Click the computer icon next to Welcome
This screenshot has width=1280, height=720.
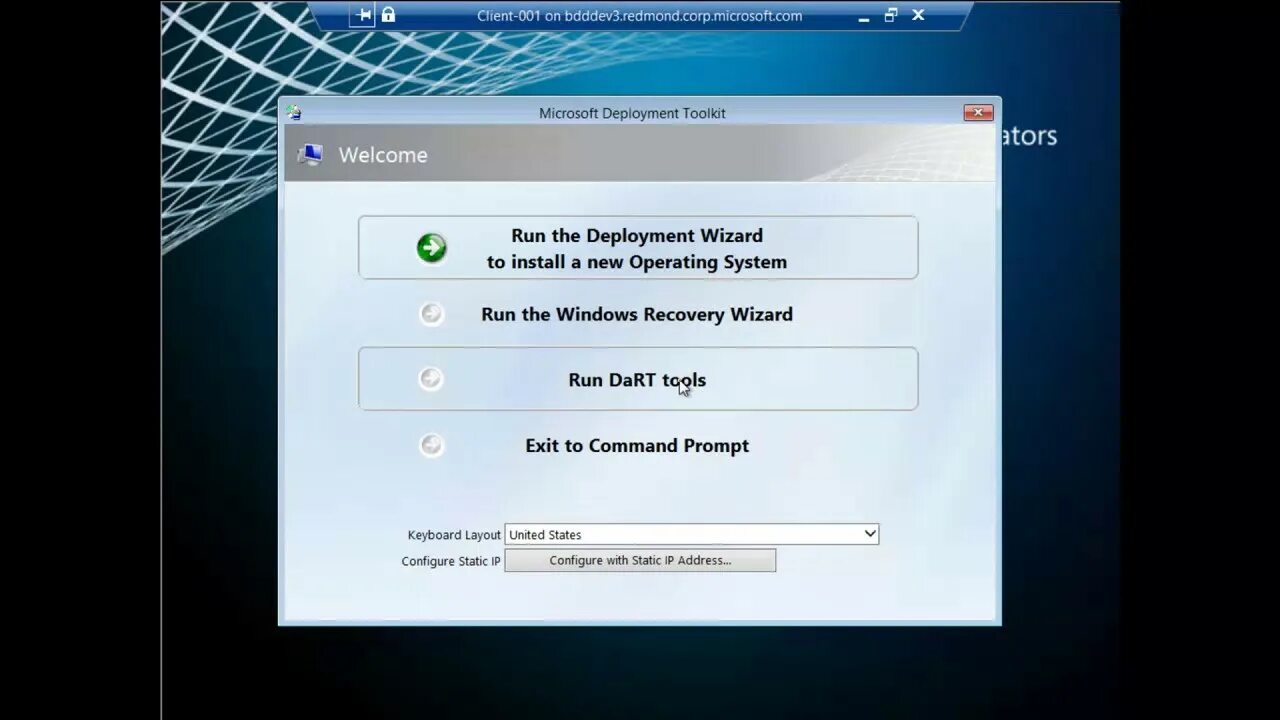click(x=310, y=155)
